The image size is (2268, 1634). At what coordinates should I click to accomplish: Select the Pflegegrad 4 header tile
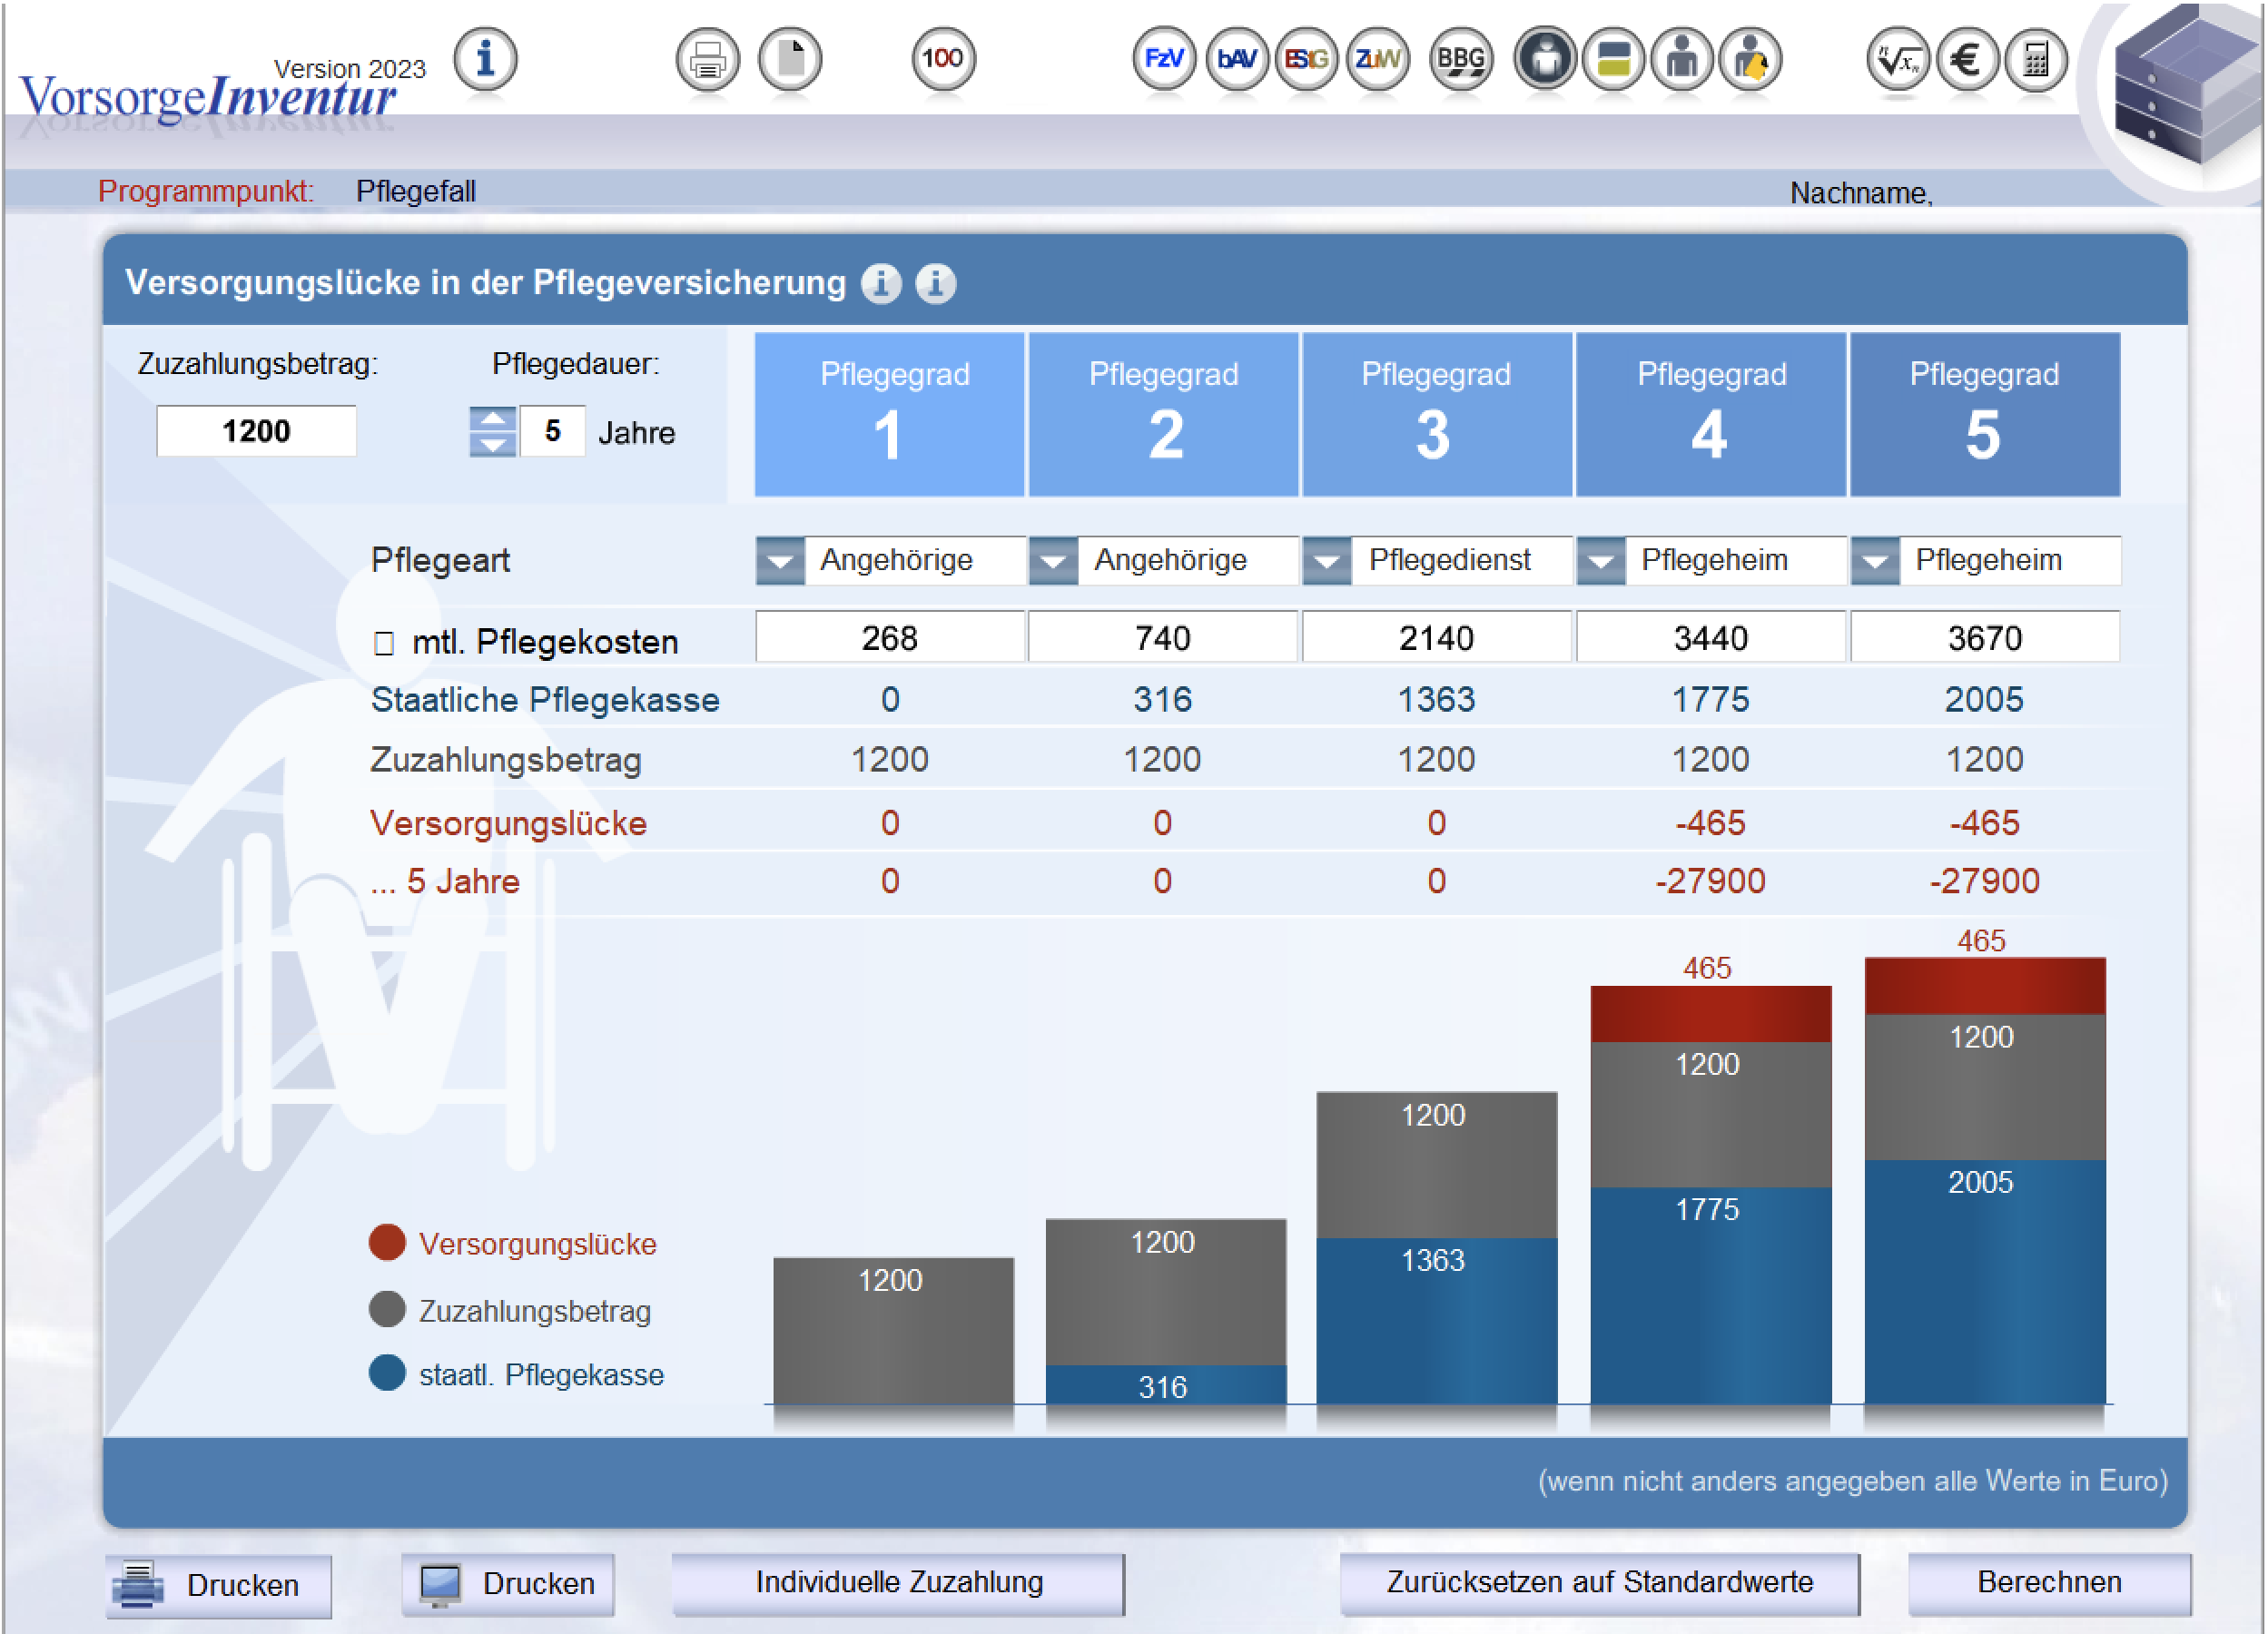pyautogui.click(x=1710, y=414)
